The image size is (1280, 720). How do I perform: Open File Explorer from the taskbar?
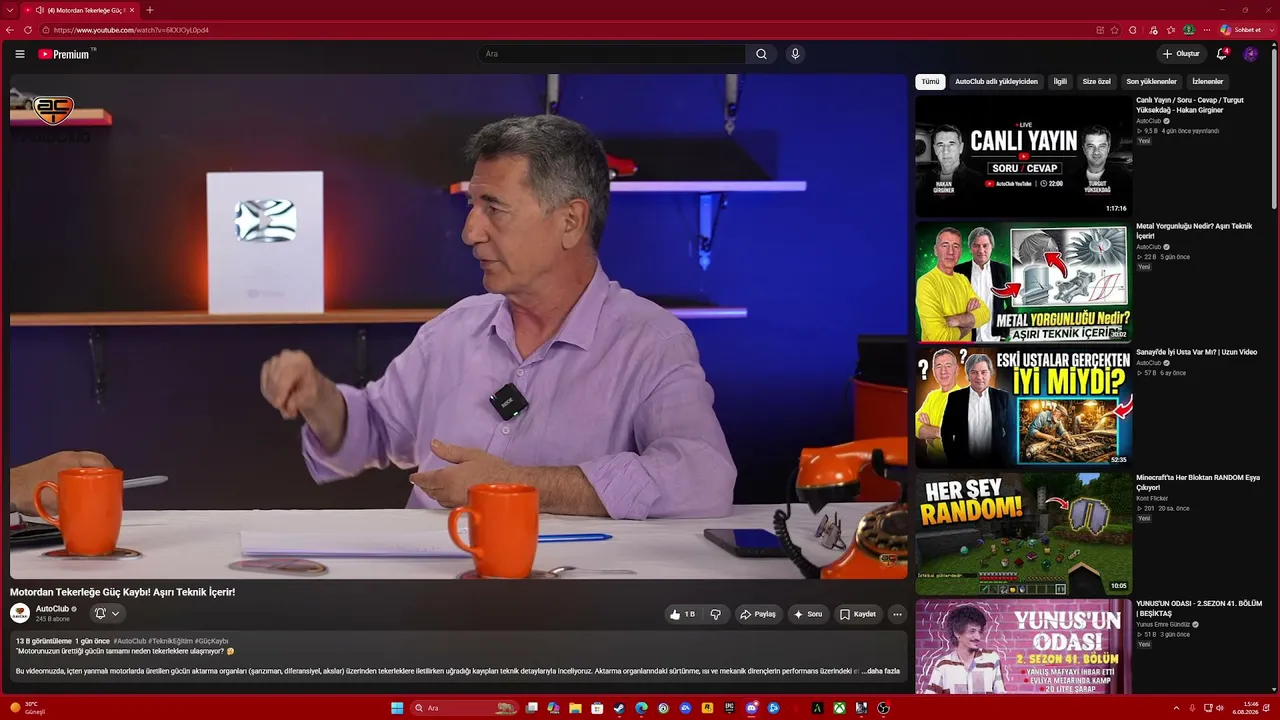[575, 708]
